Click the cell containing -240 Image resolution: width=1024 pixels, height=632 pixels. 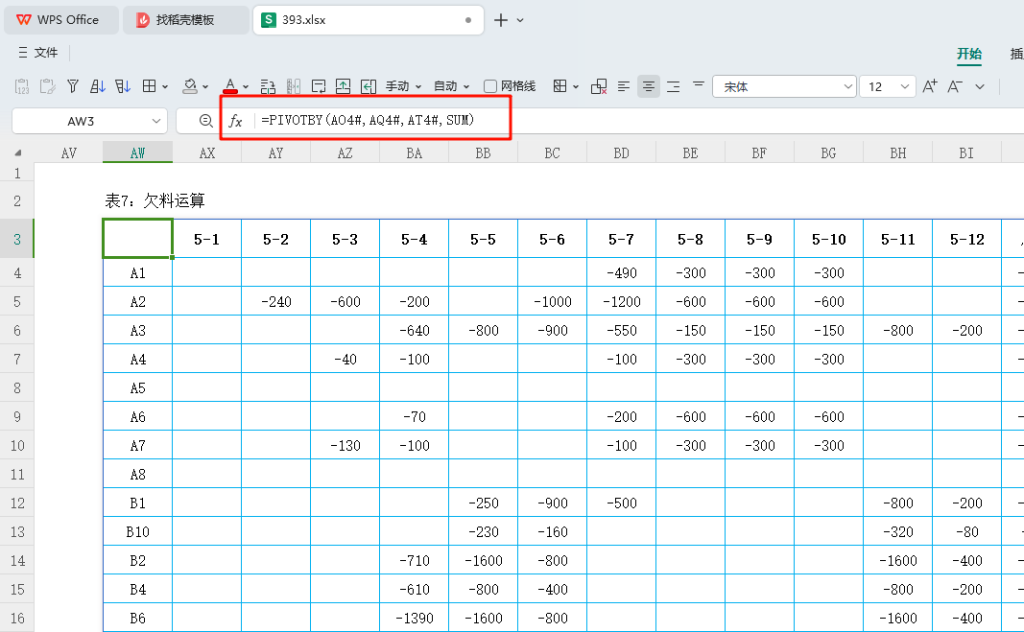click(276, 302)
